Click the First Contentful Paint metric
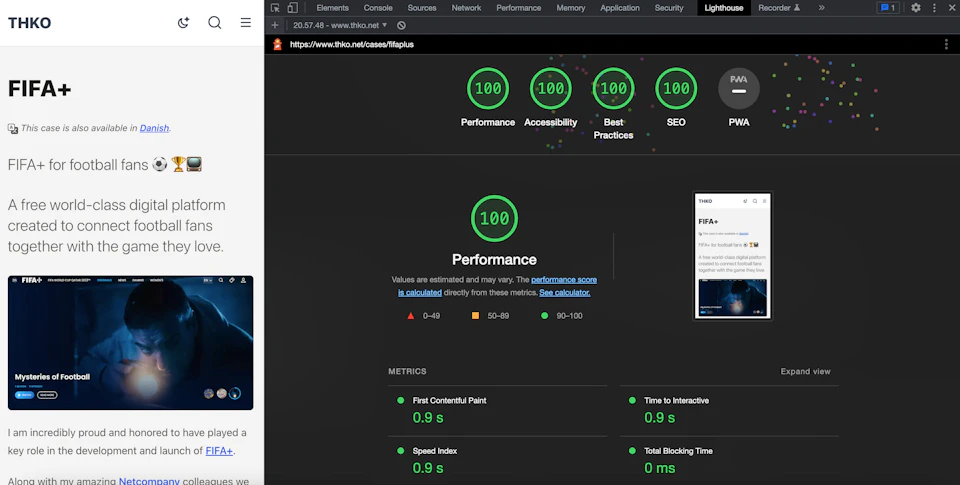This screenshot has height=485, width=960. point(497,411)
